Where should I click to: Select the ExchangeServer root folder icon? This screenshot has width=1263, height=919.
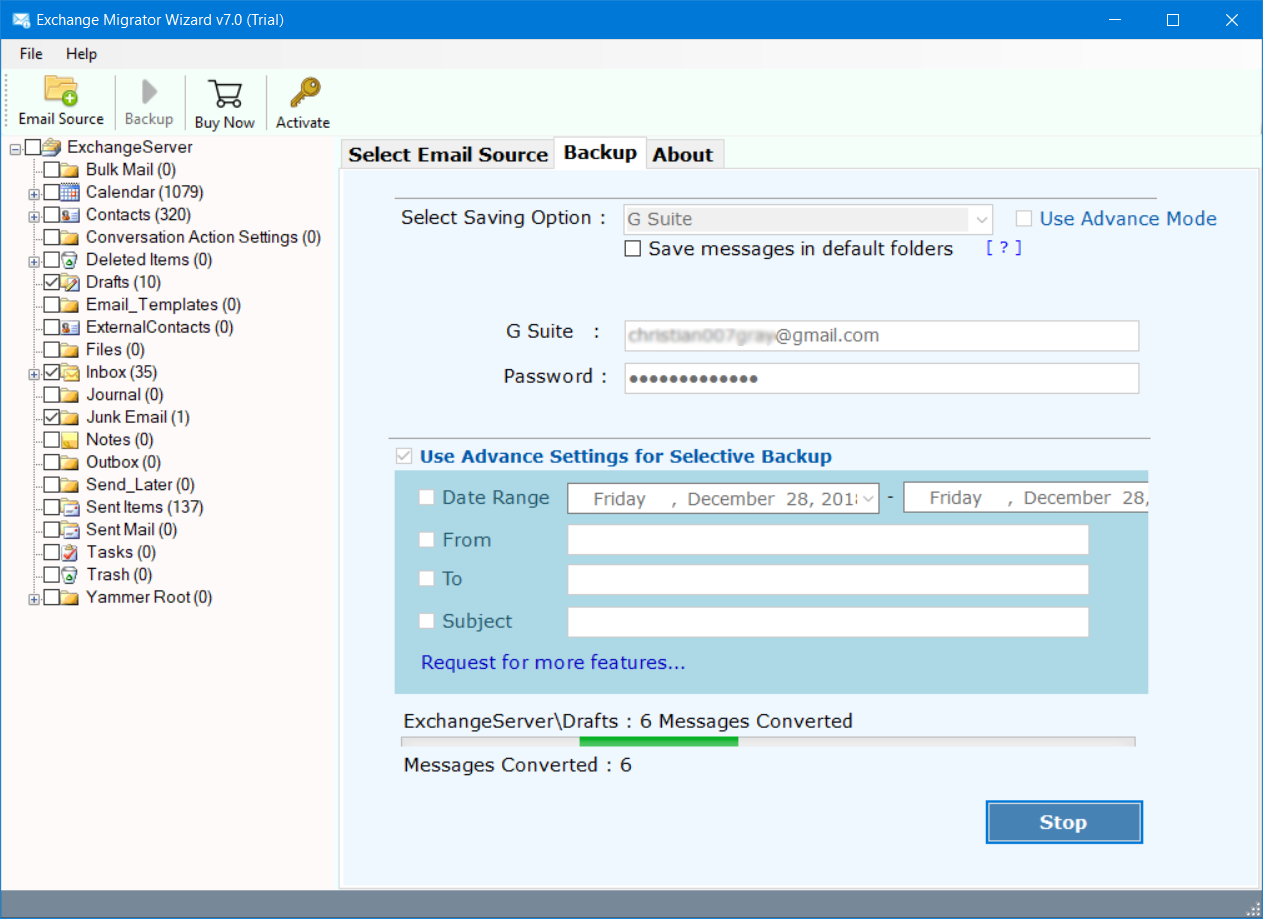tap(52, 147)
